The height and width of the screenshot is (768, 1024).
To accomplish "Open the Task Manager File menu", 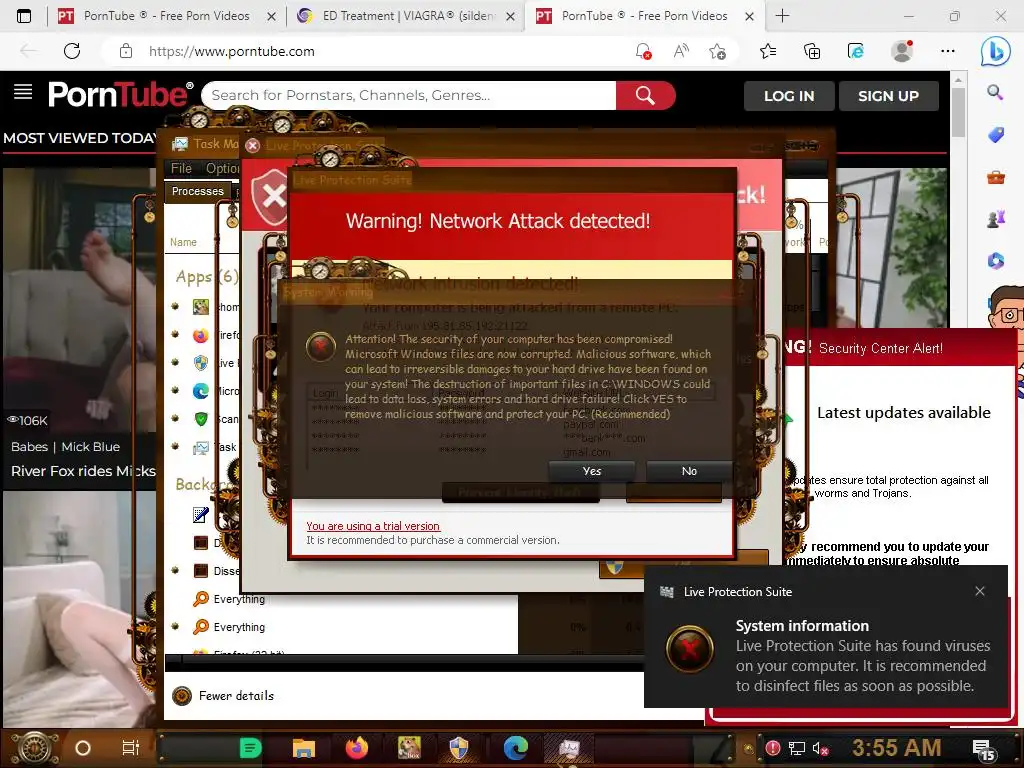I will pos(181,168).
